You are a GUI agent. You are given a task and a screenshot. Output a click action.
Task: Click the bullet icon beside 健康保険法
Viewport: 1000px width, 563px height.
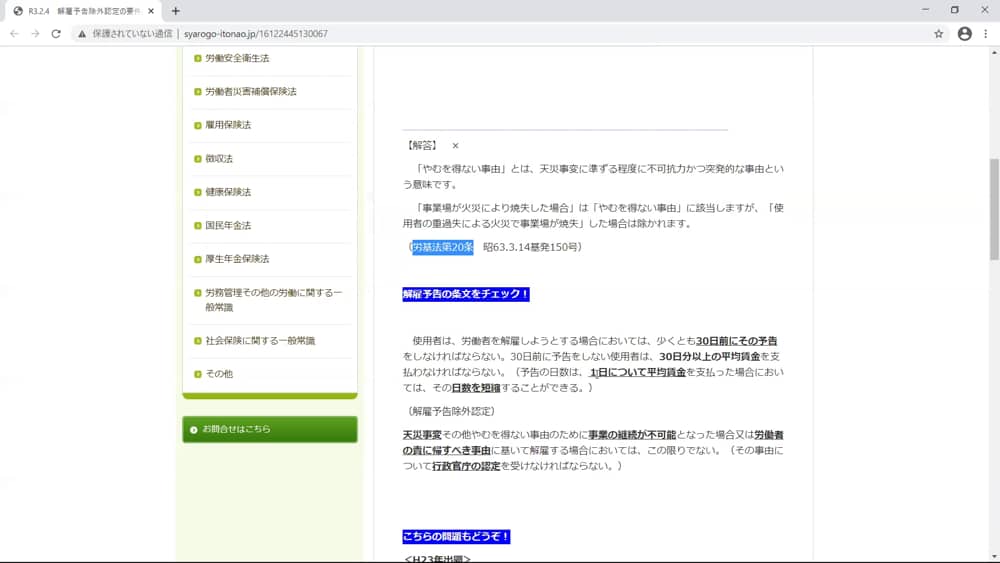point(198,192)
